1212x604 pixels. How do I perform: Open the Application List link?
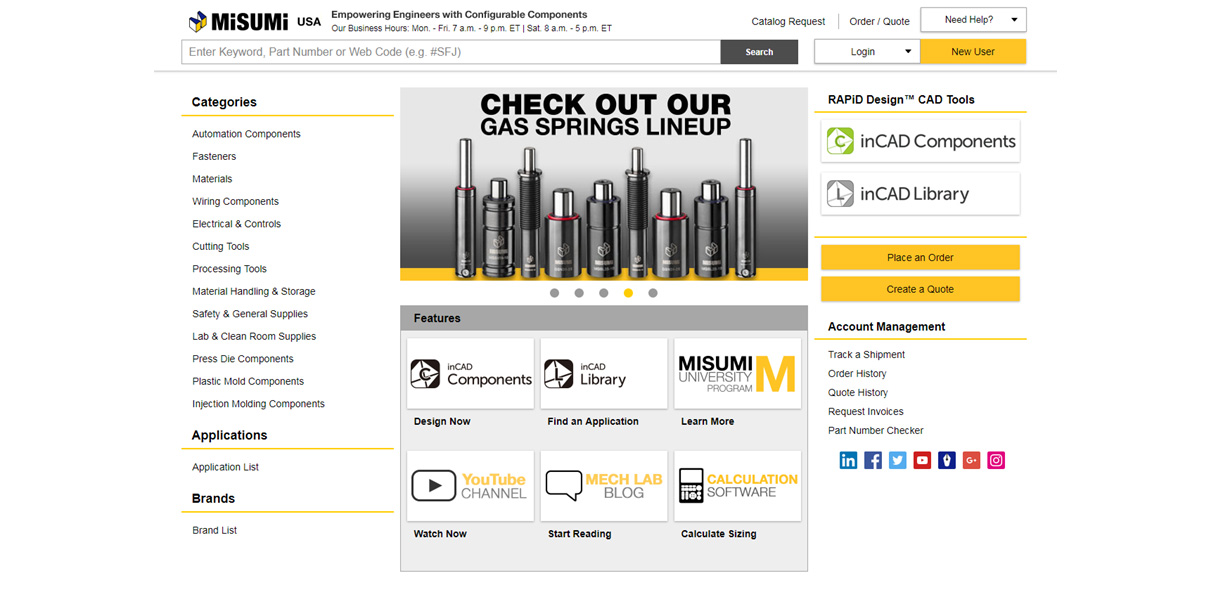225,467
